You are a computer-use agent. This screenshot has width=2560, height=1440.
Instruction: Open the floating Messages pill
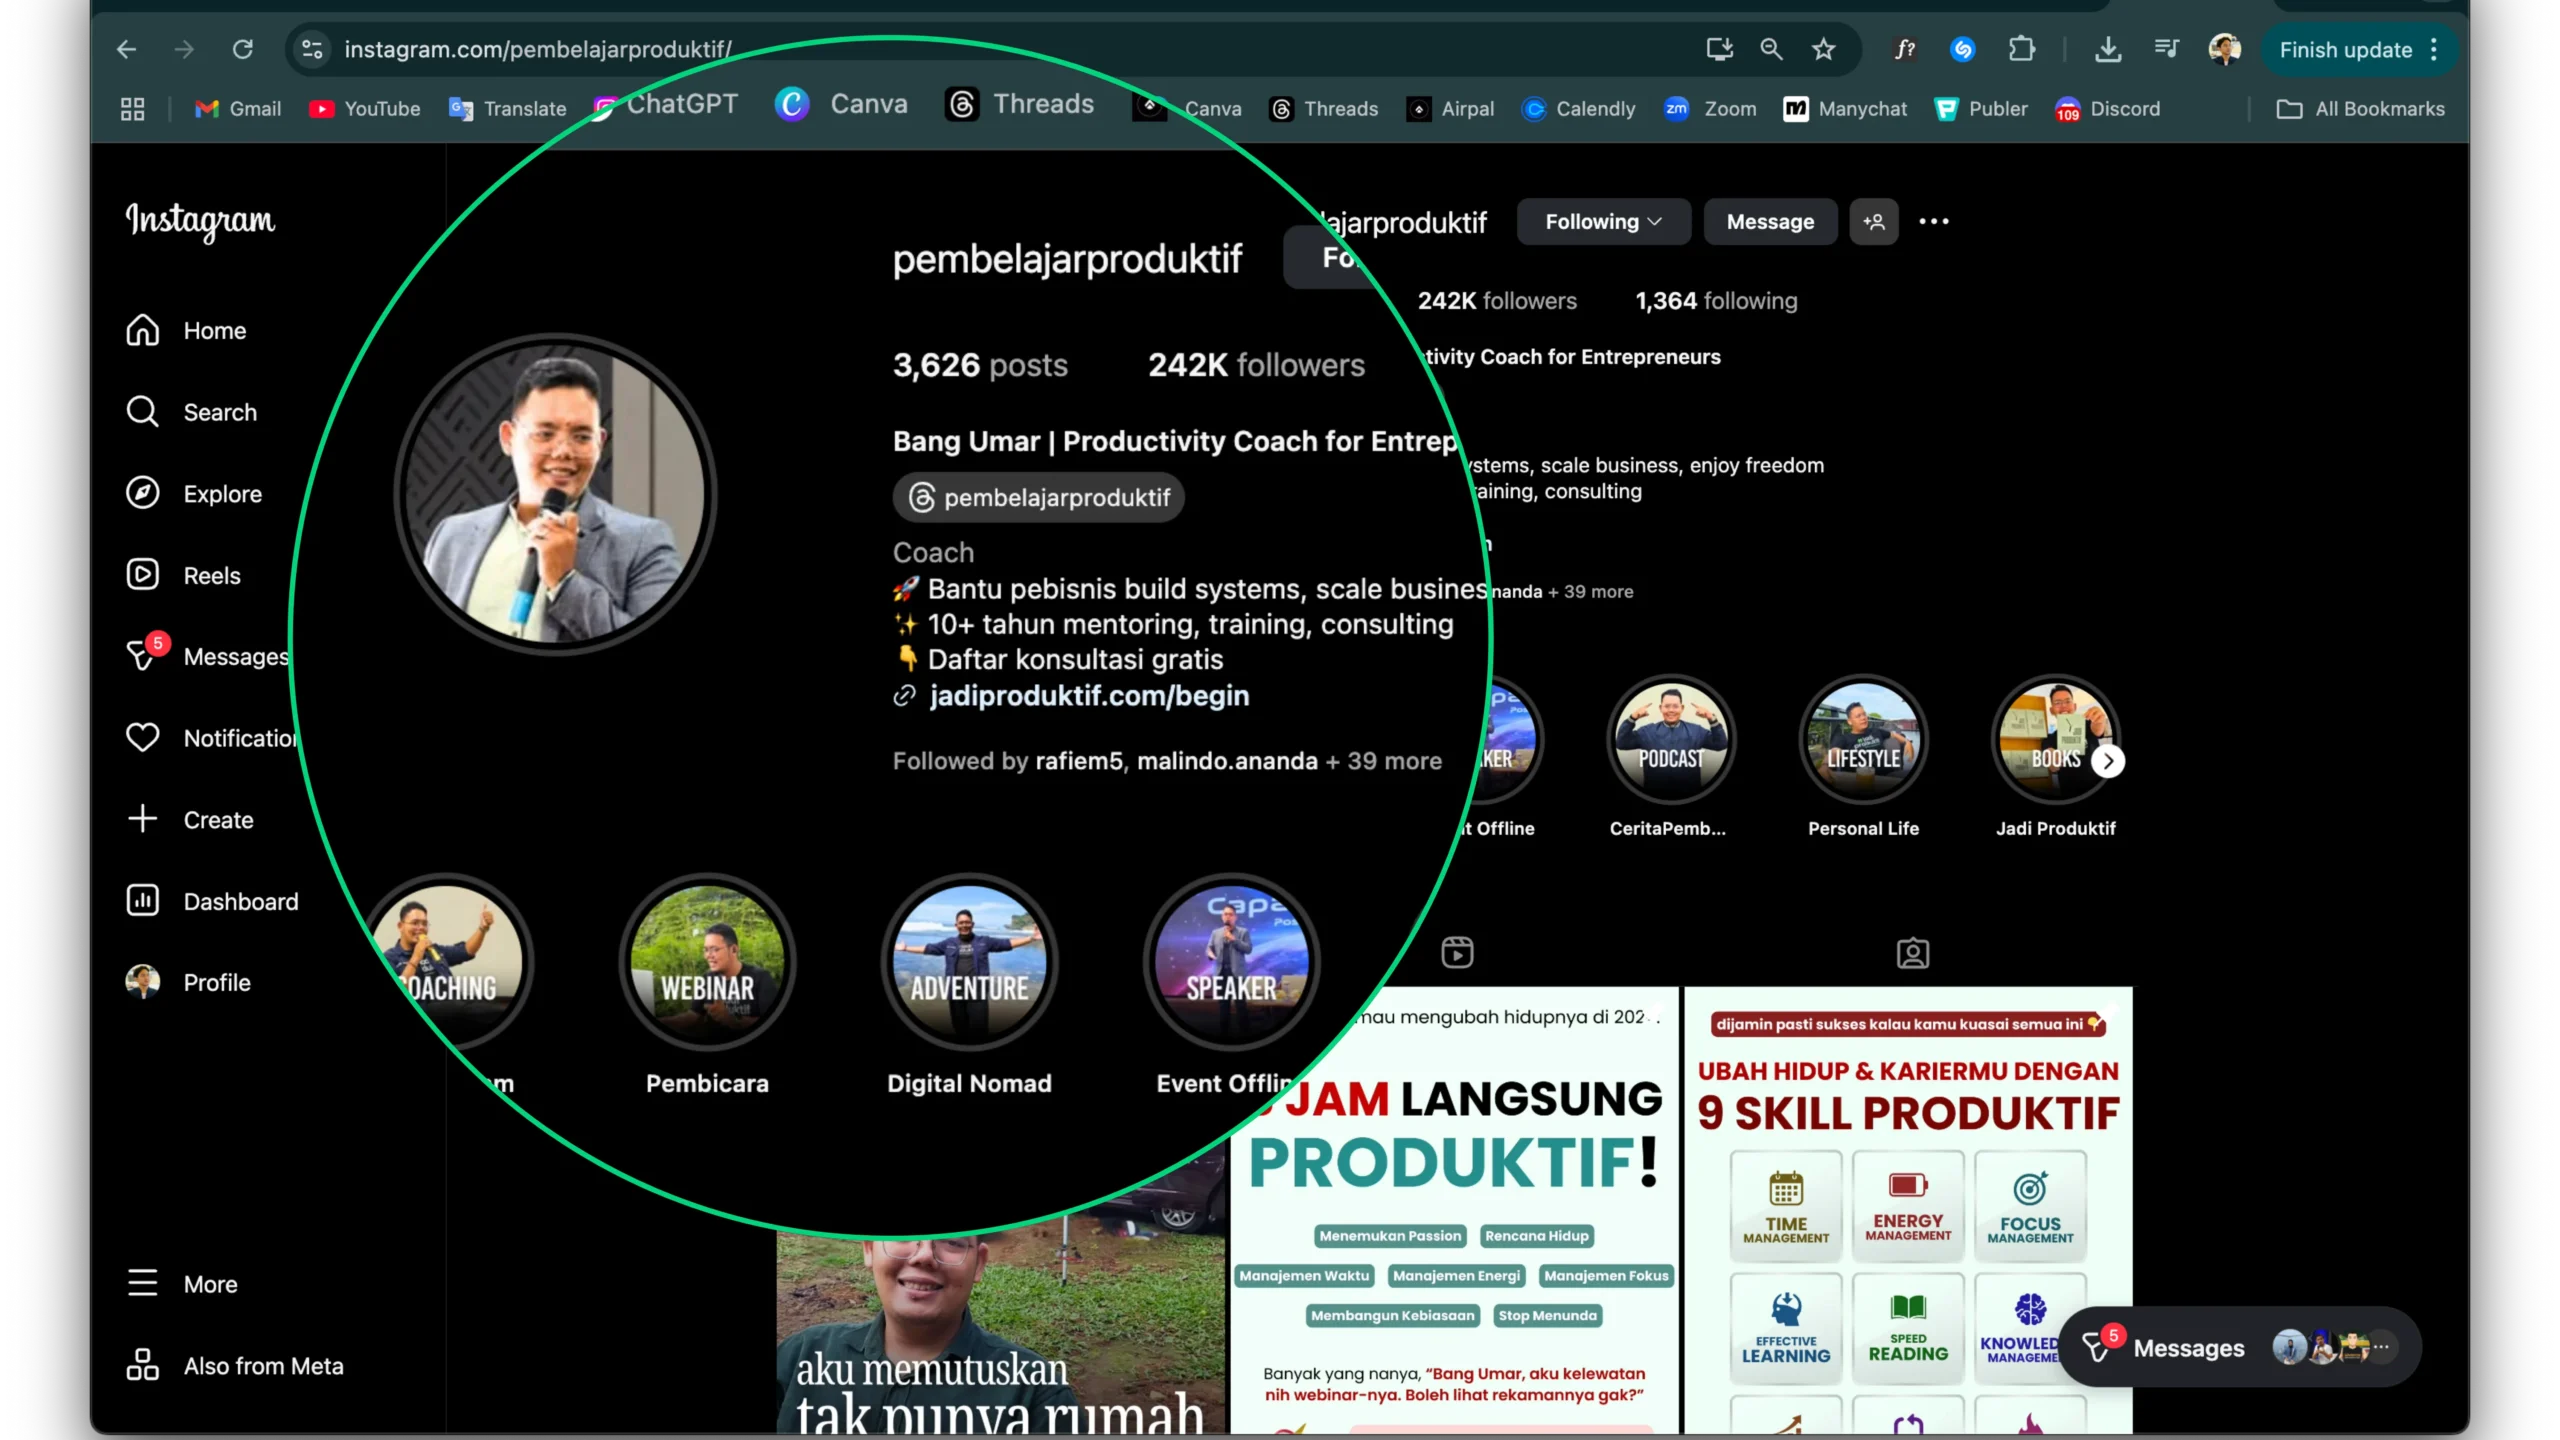(2241, 1347)
